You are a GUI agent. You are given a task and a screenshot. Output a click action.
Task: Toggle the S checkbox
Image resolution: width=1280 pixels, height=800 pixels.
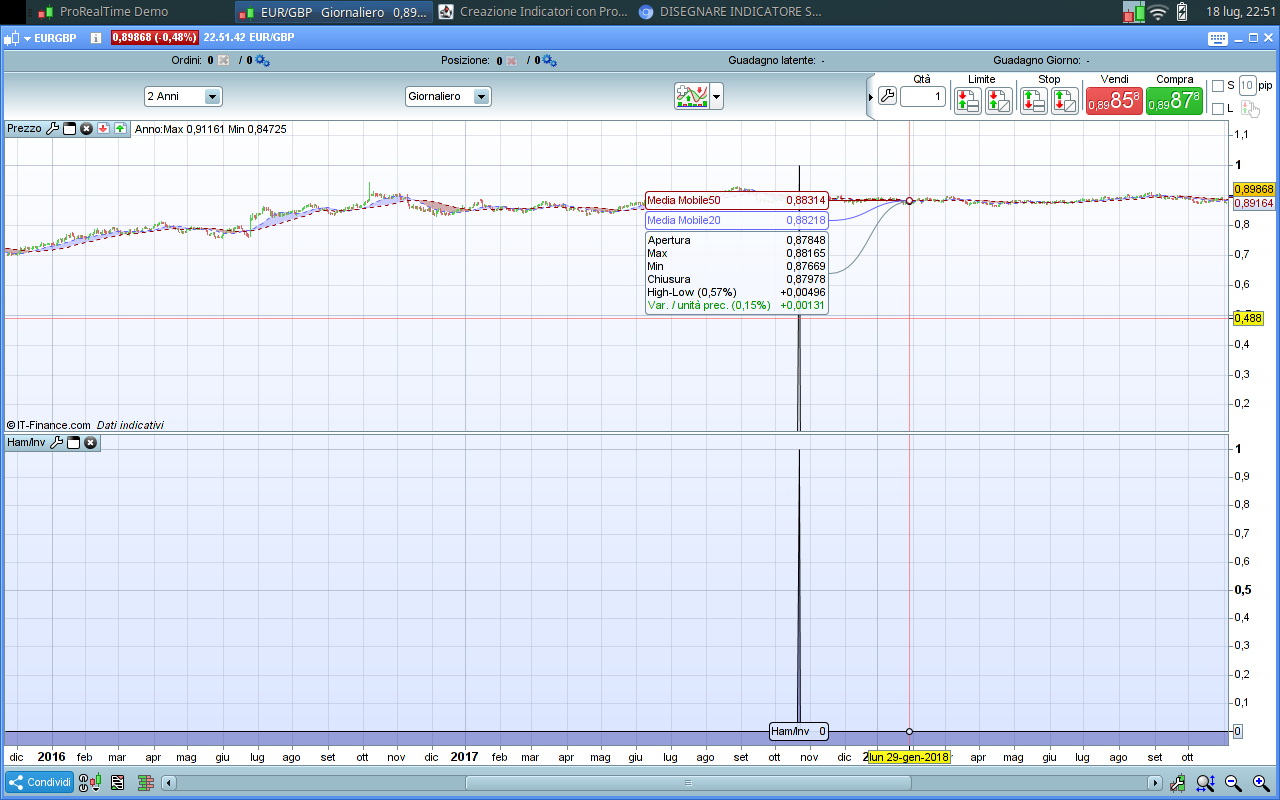pos(1217,86)
